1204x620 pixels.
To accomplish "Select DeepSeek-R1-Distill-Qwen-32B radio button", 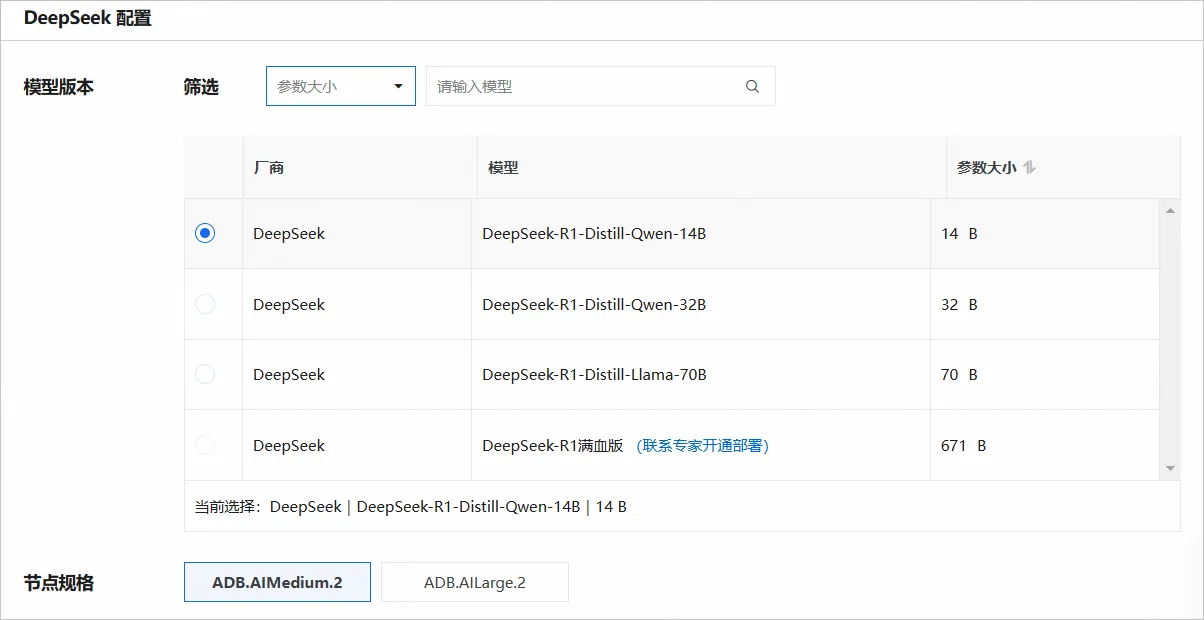I will click(205, 304).
